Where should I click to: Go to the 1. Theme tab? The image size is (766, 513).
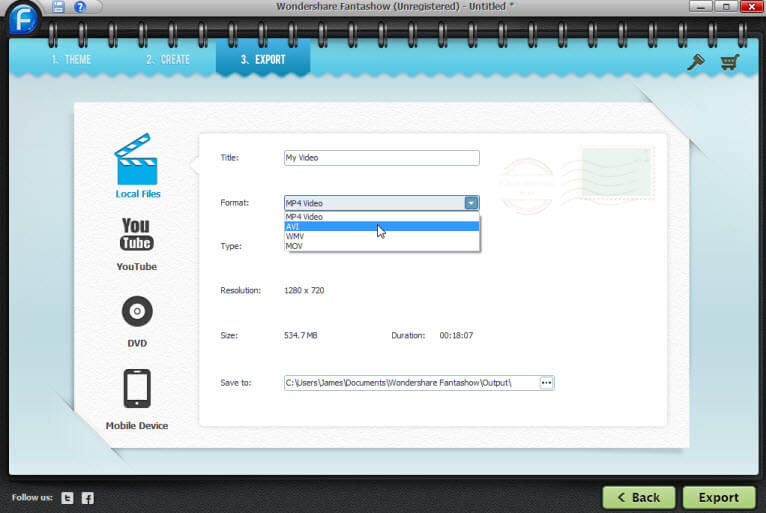pos(71,60)
